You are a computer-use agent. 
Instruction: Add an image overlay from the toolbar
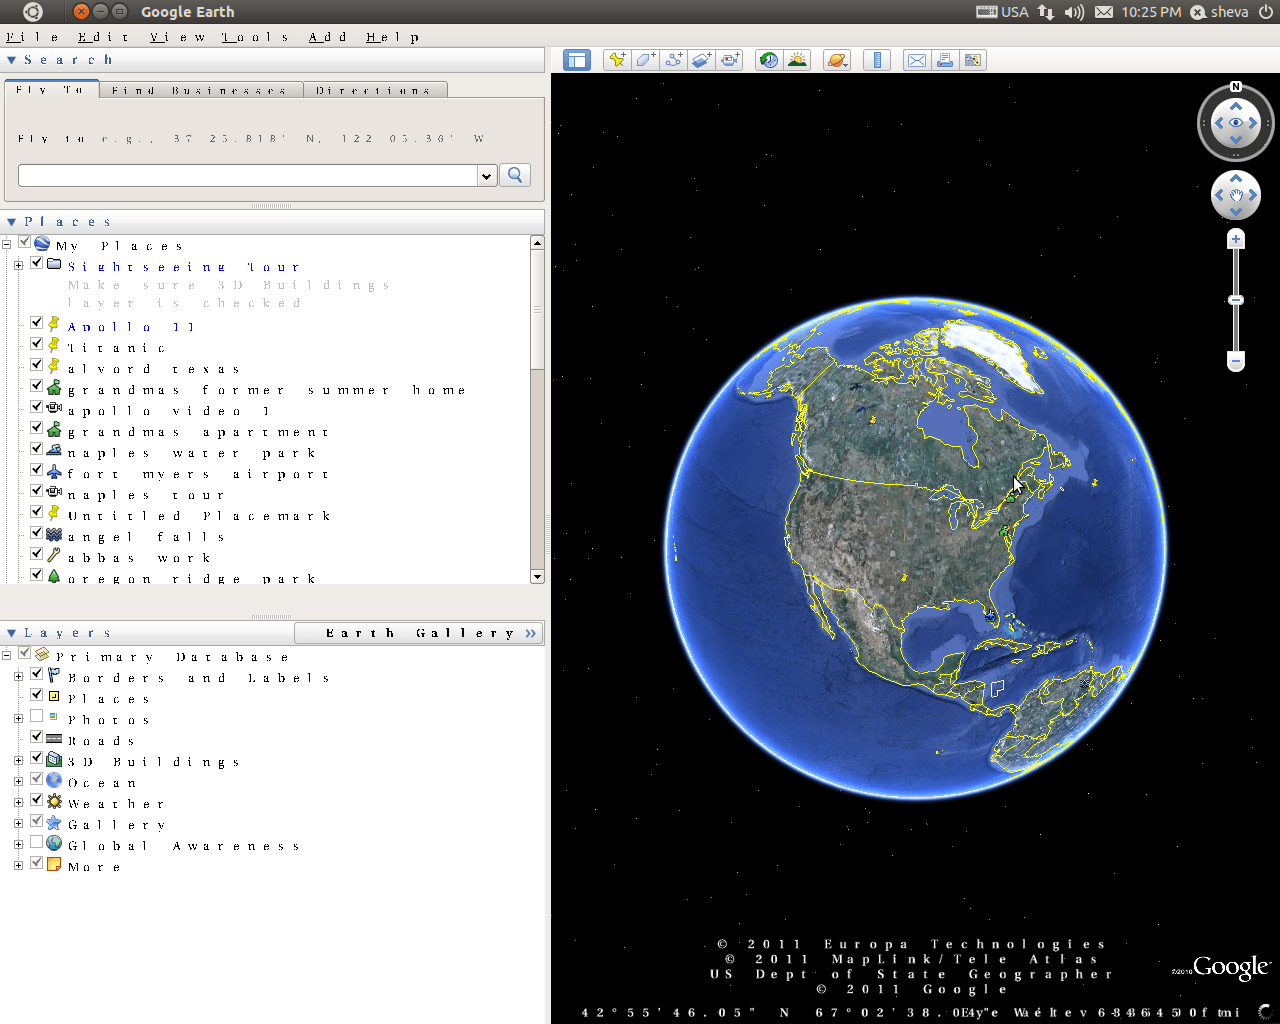click(x=701, y=60)
